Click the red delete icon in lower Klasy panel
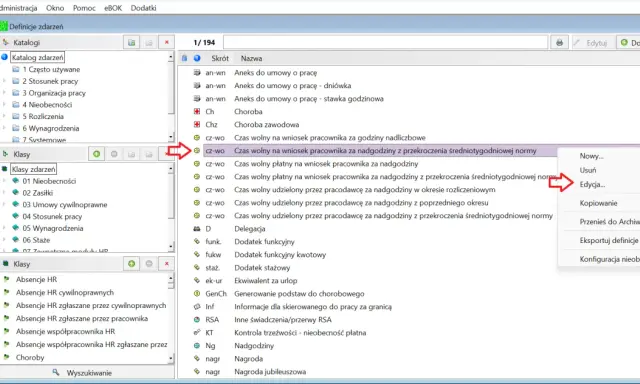The height and width of the screenshot is (384, 640). [167, 264]
